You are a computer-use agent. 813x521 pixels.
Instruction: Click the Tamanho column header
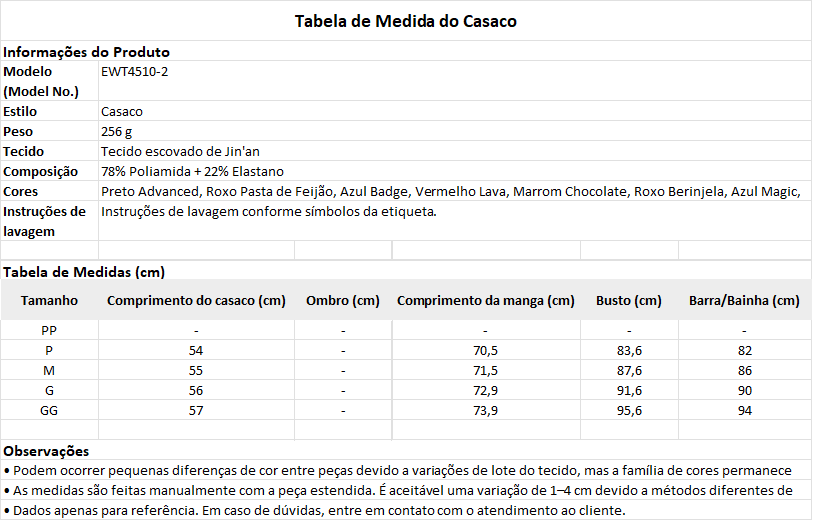[x=49, y=301]
